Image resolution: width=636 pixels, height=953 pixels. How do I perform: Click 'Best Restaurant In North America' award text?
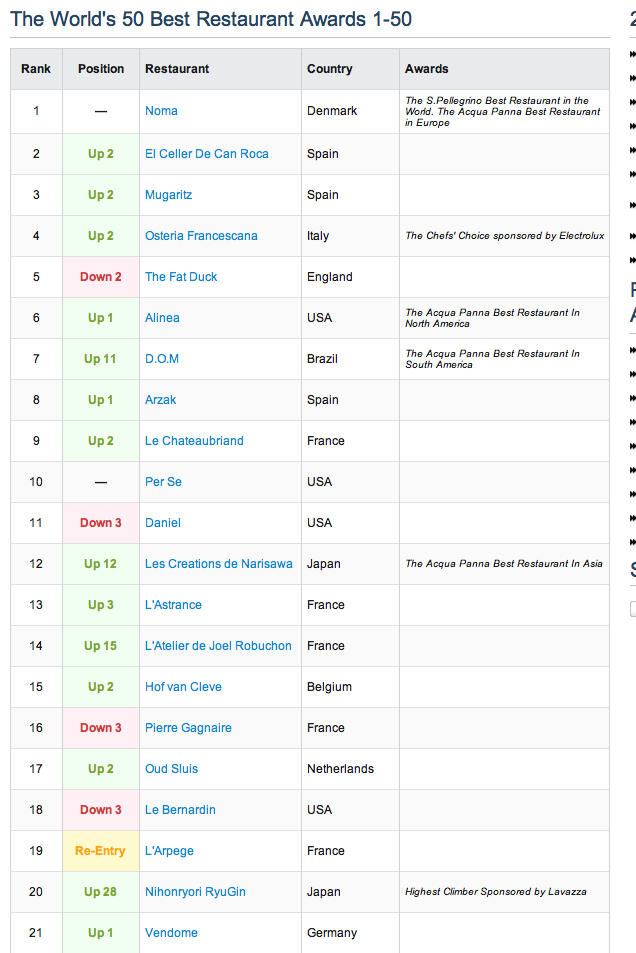point(493,318)
